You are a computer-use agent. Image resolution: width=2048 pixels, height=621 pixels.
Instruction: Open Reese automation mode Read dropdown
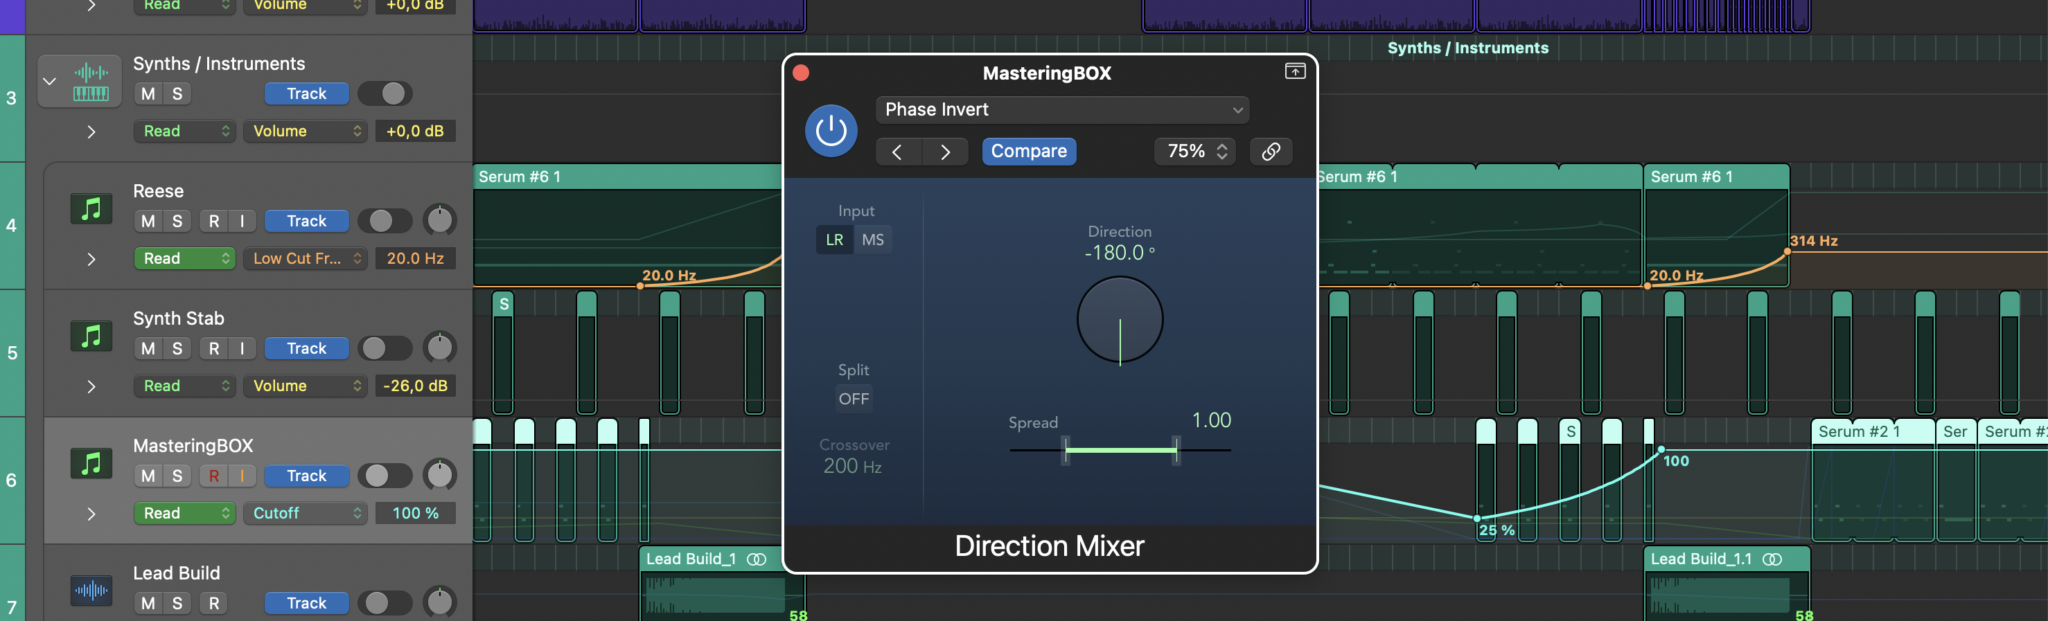tap(184, 258)
